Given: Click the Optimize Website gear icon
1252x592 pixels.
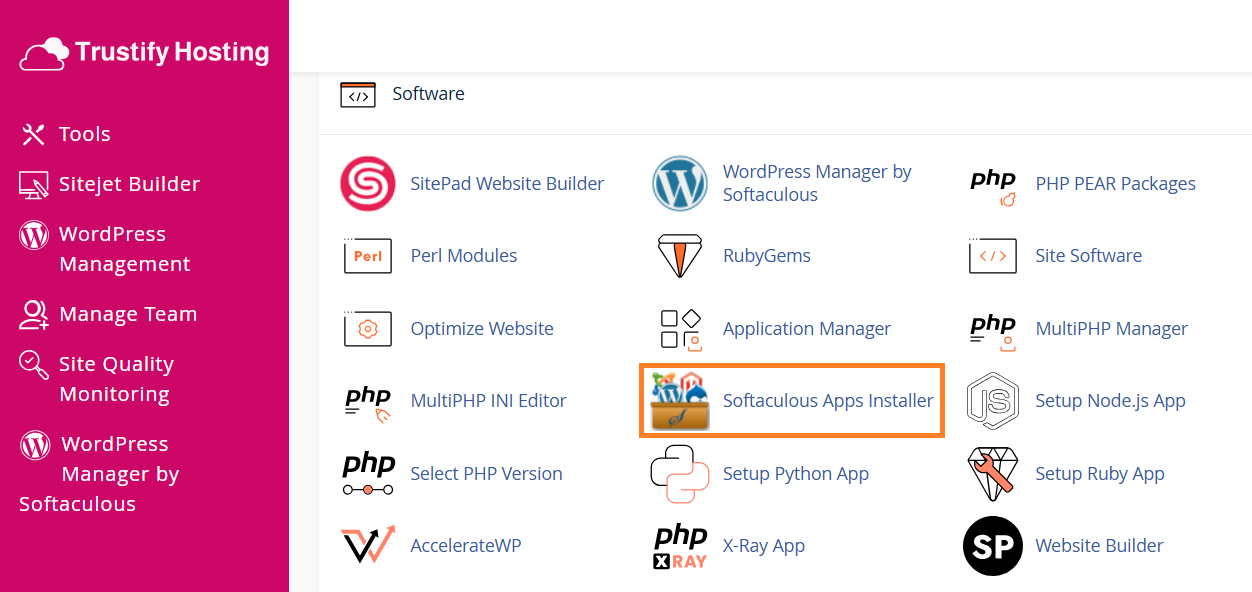Looking at the screenshot, I should (368, 328).
